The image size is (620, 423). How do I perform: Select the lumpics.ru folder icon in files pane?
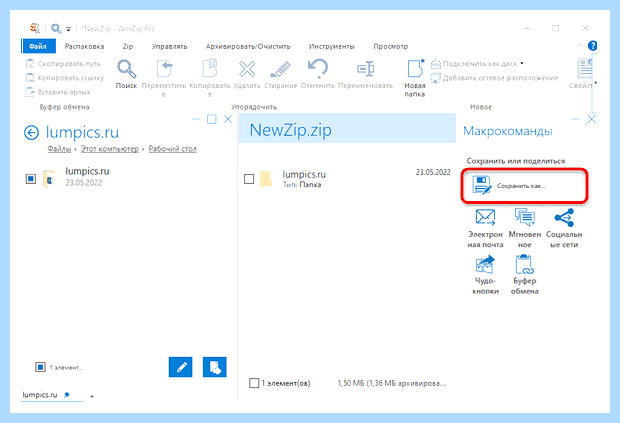[49, 179]
